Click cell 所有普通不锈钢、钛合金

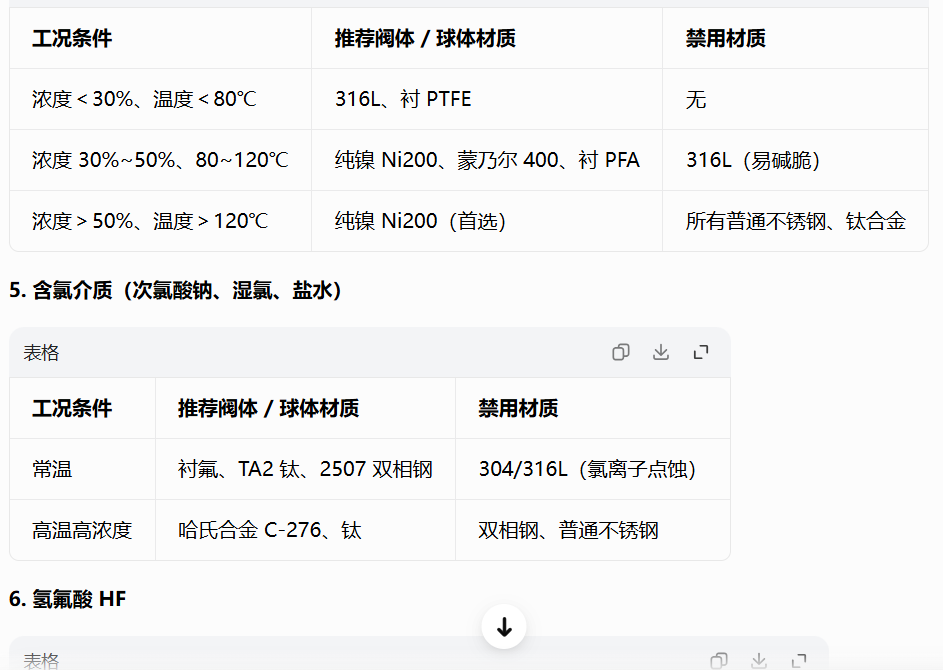click(x=795, y=221)
